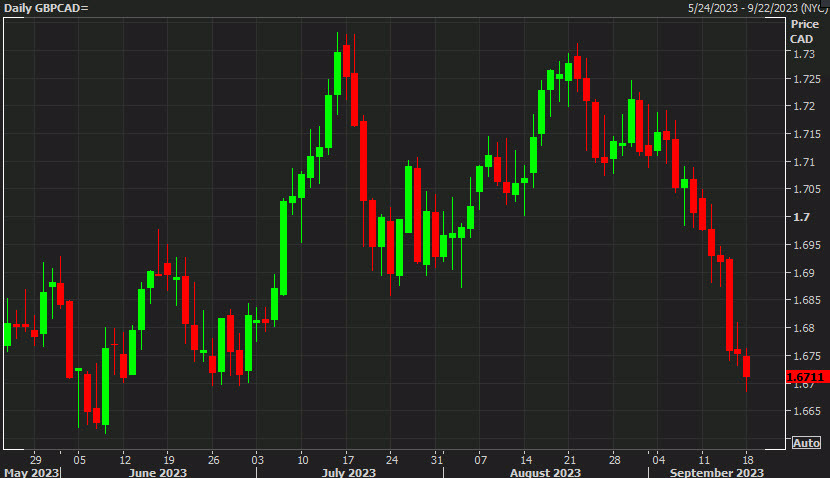Click the 29 date tick label
Image resolution: width=830 pixels, height=478 pixels.
pos(35,459)
